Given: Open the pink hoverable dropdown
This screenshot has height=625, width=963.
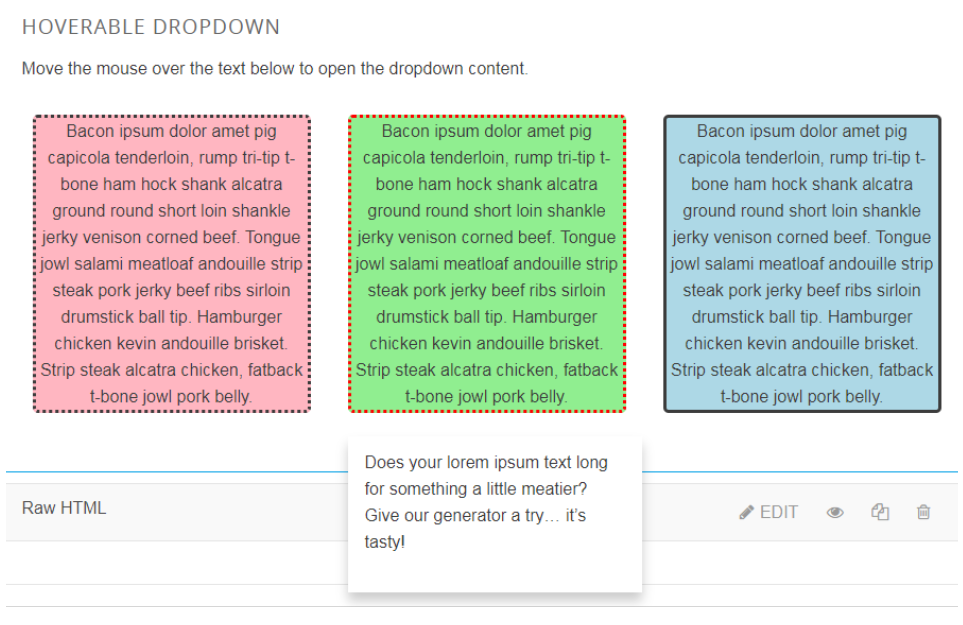Looking at the screenshot, I should [x=170, y=263].
